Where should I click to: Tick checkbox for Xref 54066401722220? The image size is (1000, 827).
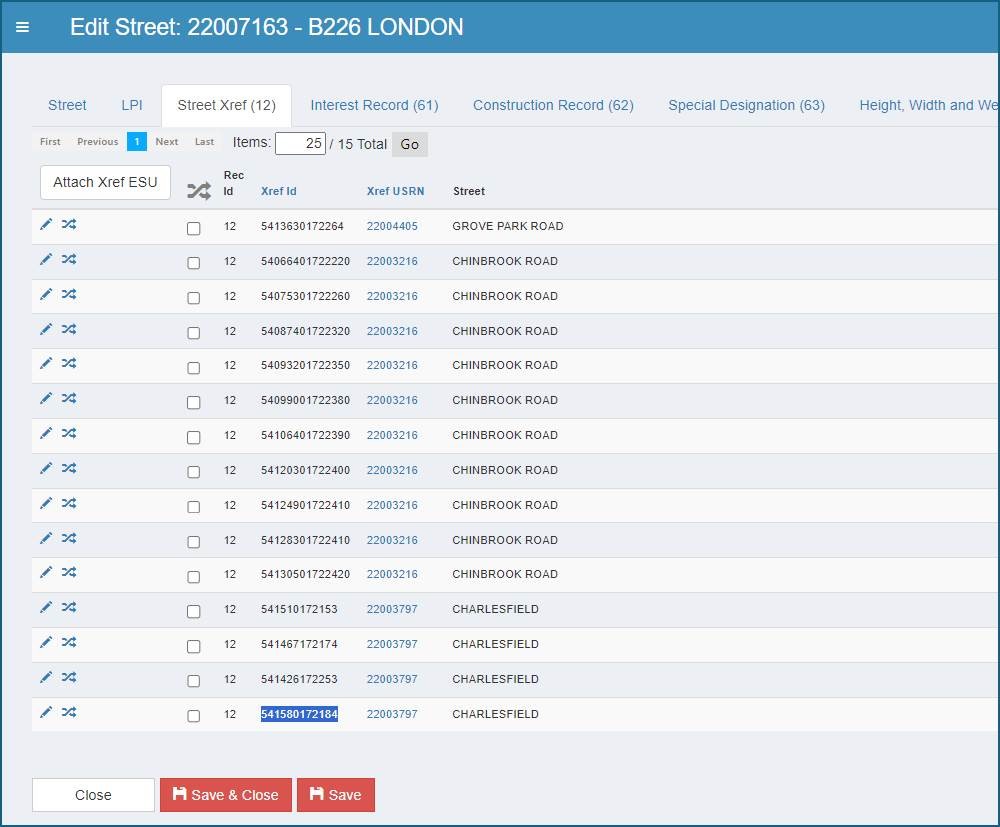pos(194,263)
